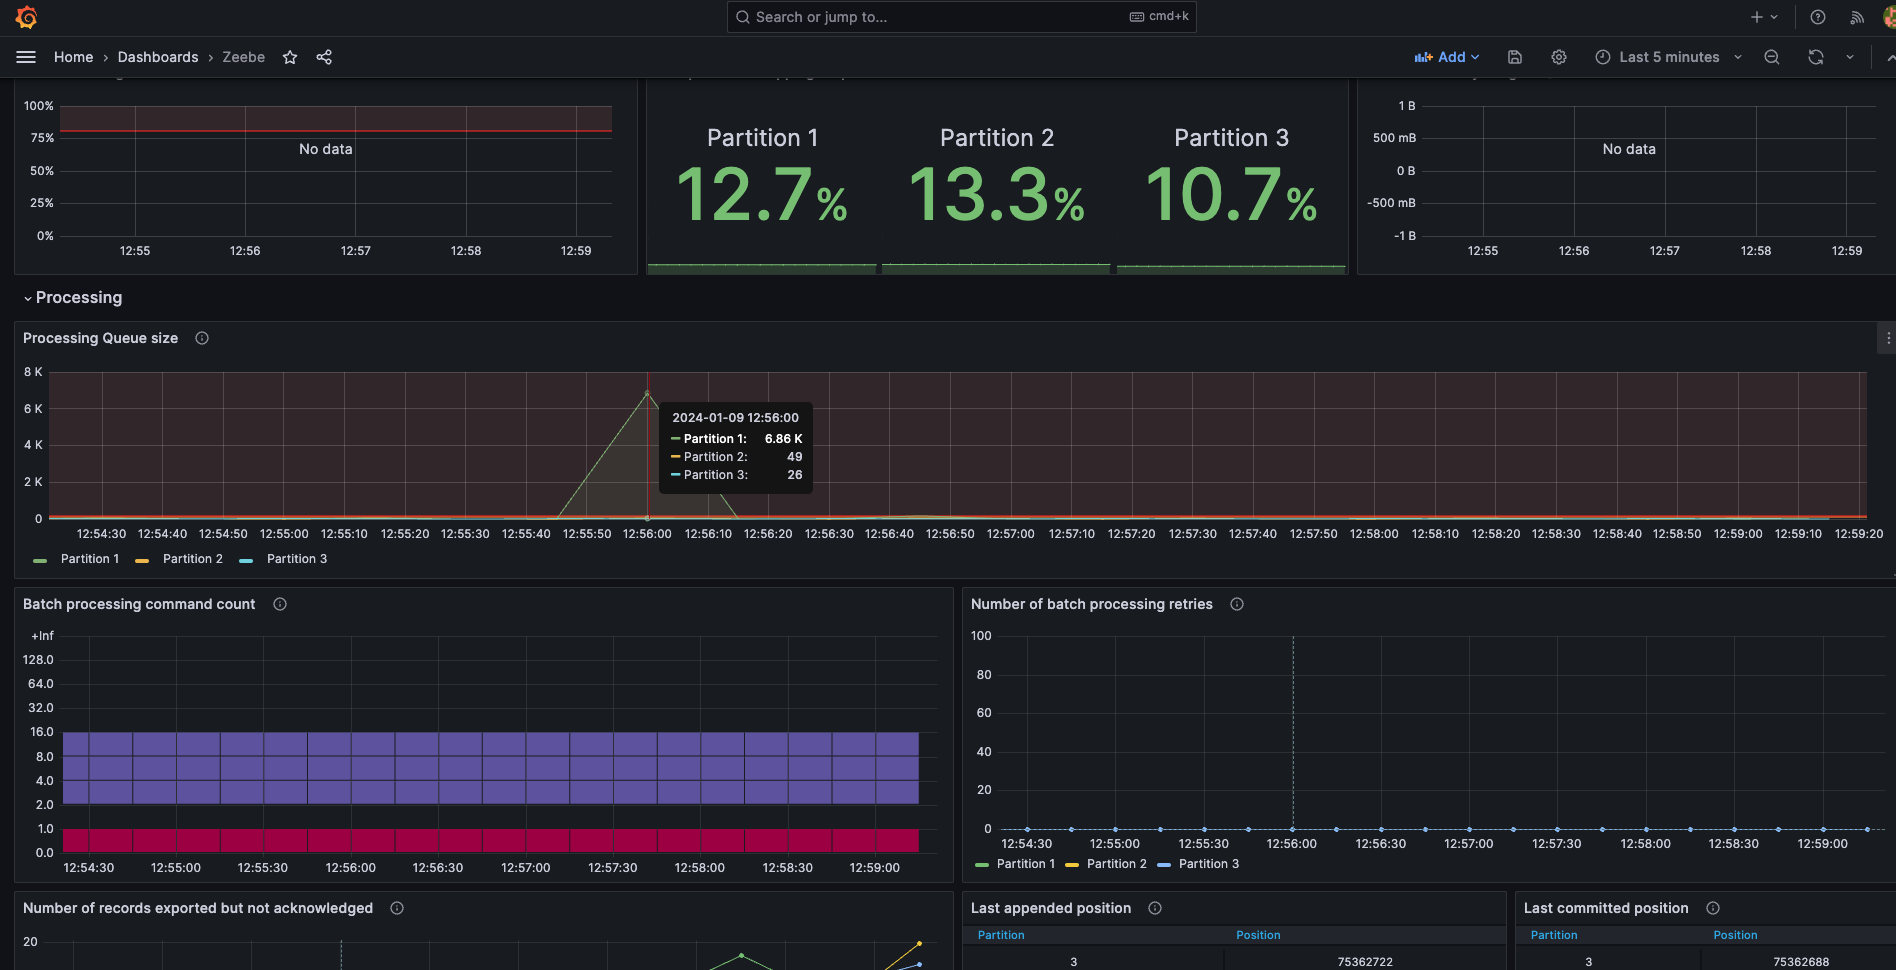Screen dimensions: 1896x970
Task: Toggle Partition 2 in retries legend
Action: pyautogui.click(x=1116, y=864)
